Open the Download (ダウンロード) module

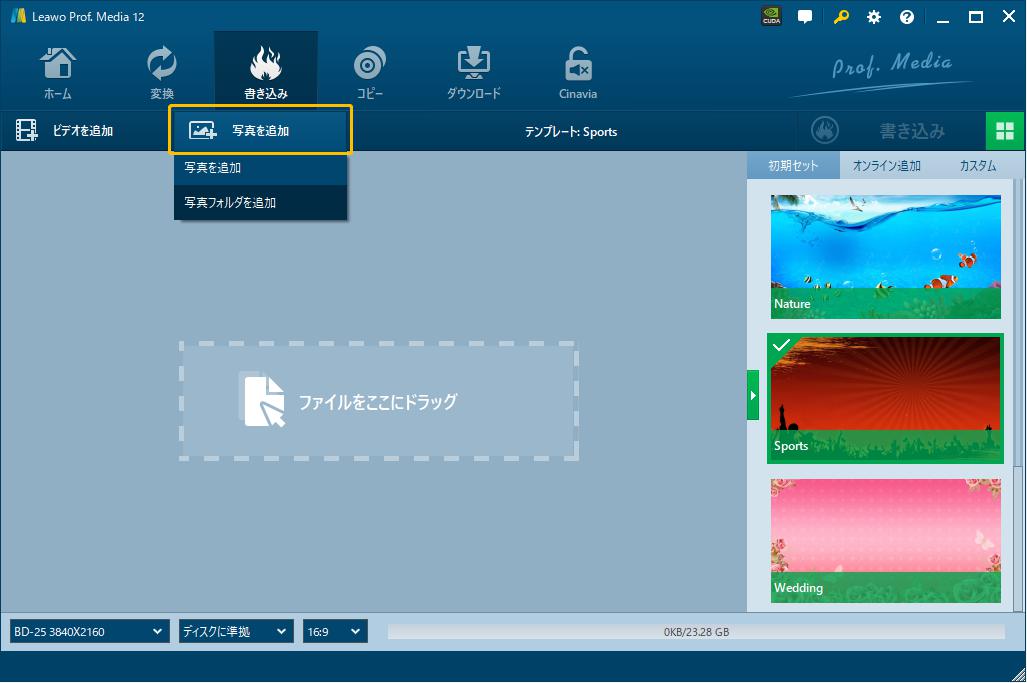pos(473,73)
